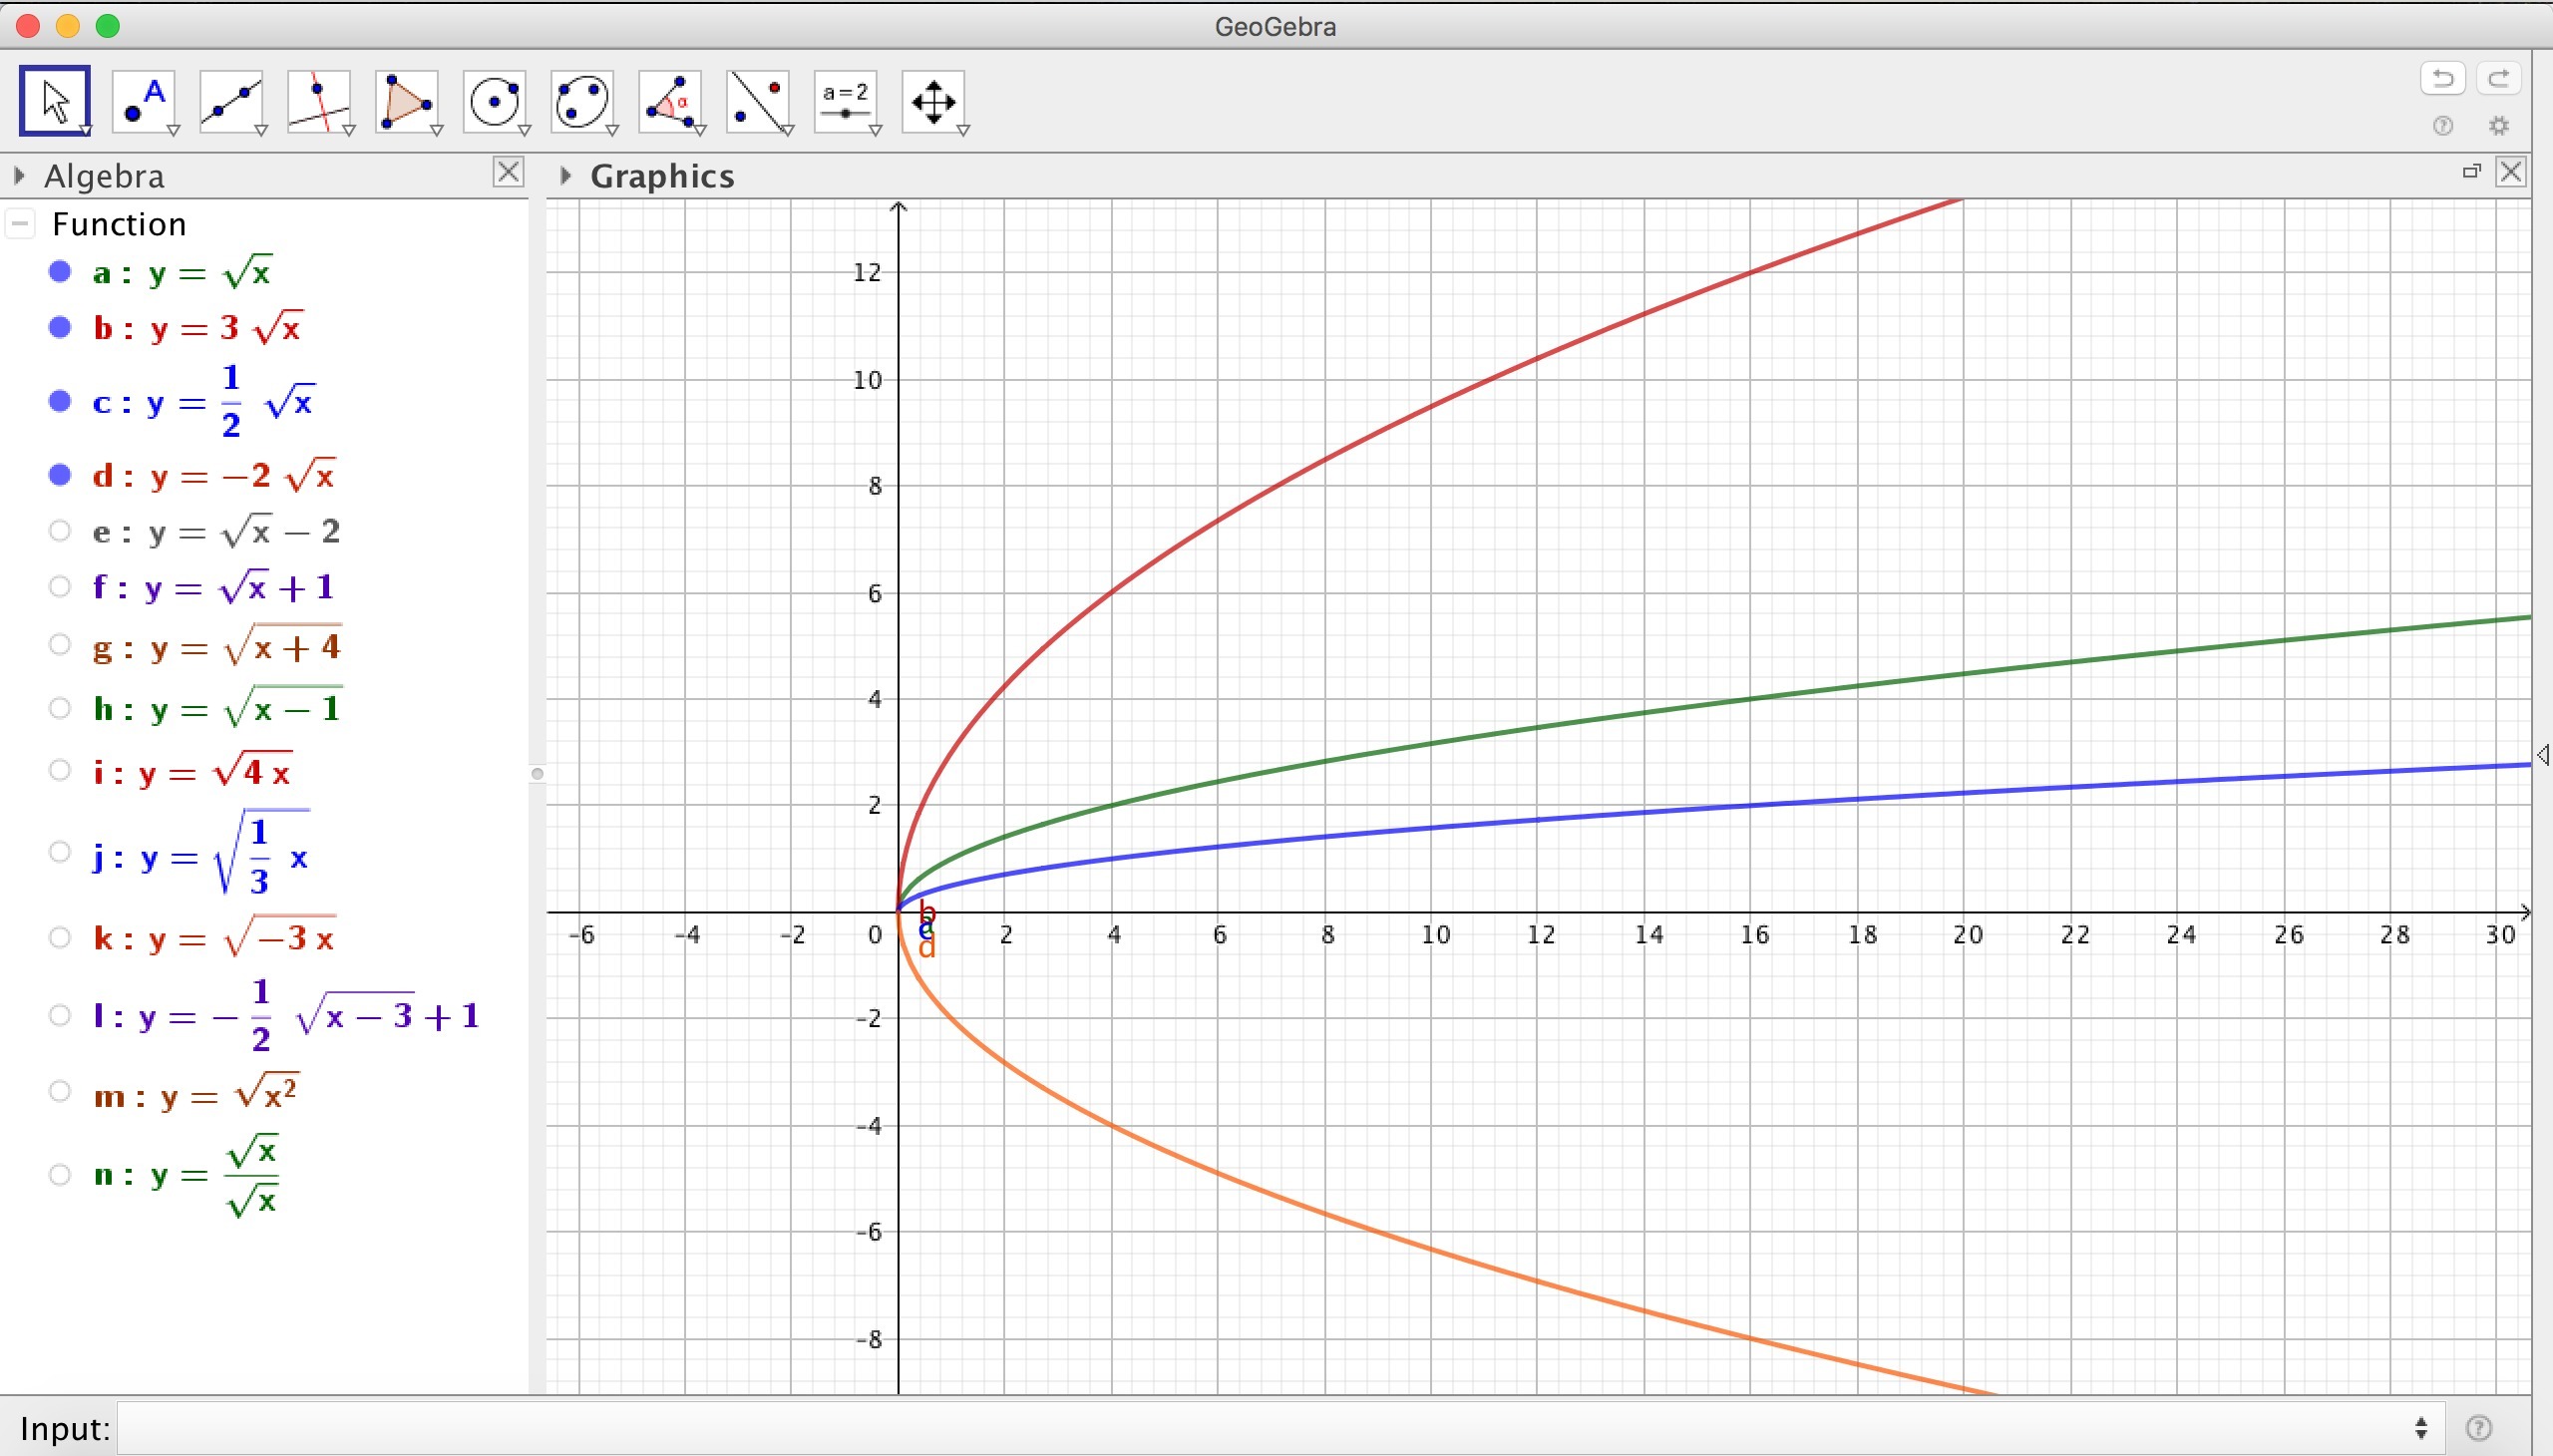Open the input bar symbol dropdown
The height and width of the screenshot is (1456, 2553).
pyautogui.click(x=2420, y=1428)
